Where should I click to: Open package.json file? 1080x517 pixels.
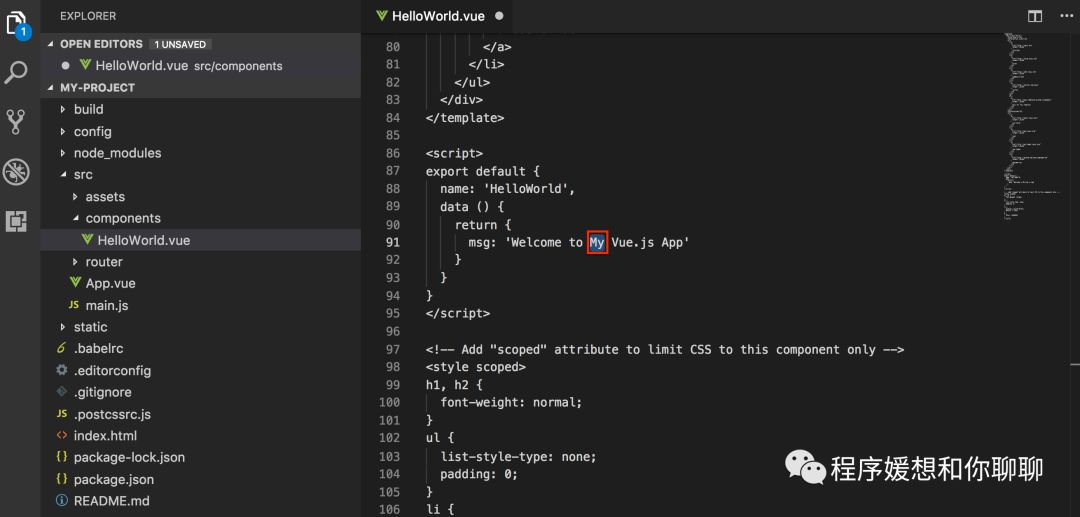click(x=114, y=479)
